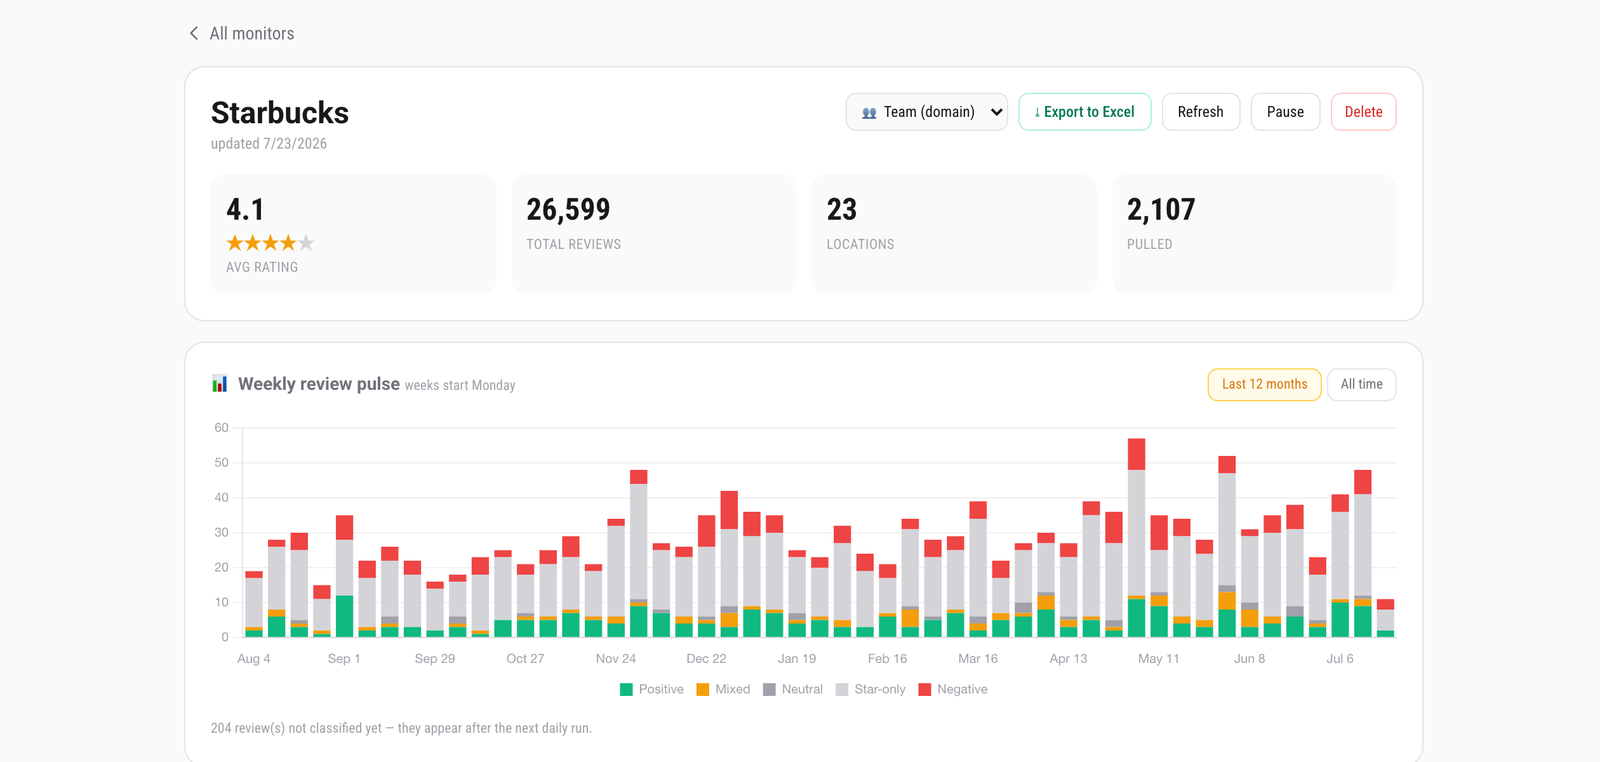This screenshot has width=1600, height=762.
Task: Toggle the Star-only legend swatch
Action: (842, 689)
